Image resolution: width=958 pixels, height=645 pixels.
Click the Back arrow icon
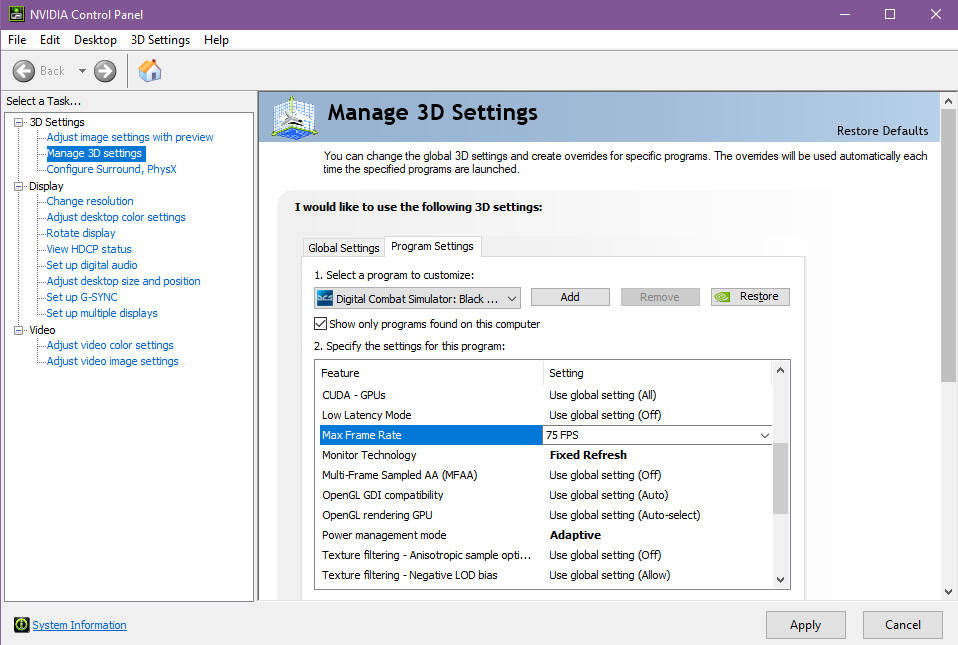[25, 71]
